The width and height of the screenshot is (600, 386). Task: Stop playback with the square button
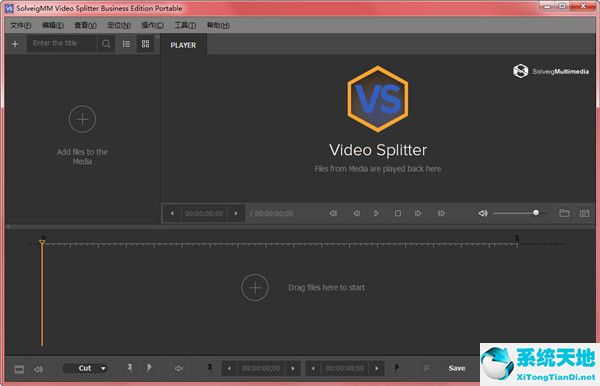[x=398, y=213]
